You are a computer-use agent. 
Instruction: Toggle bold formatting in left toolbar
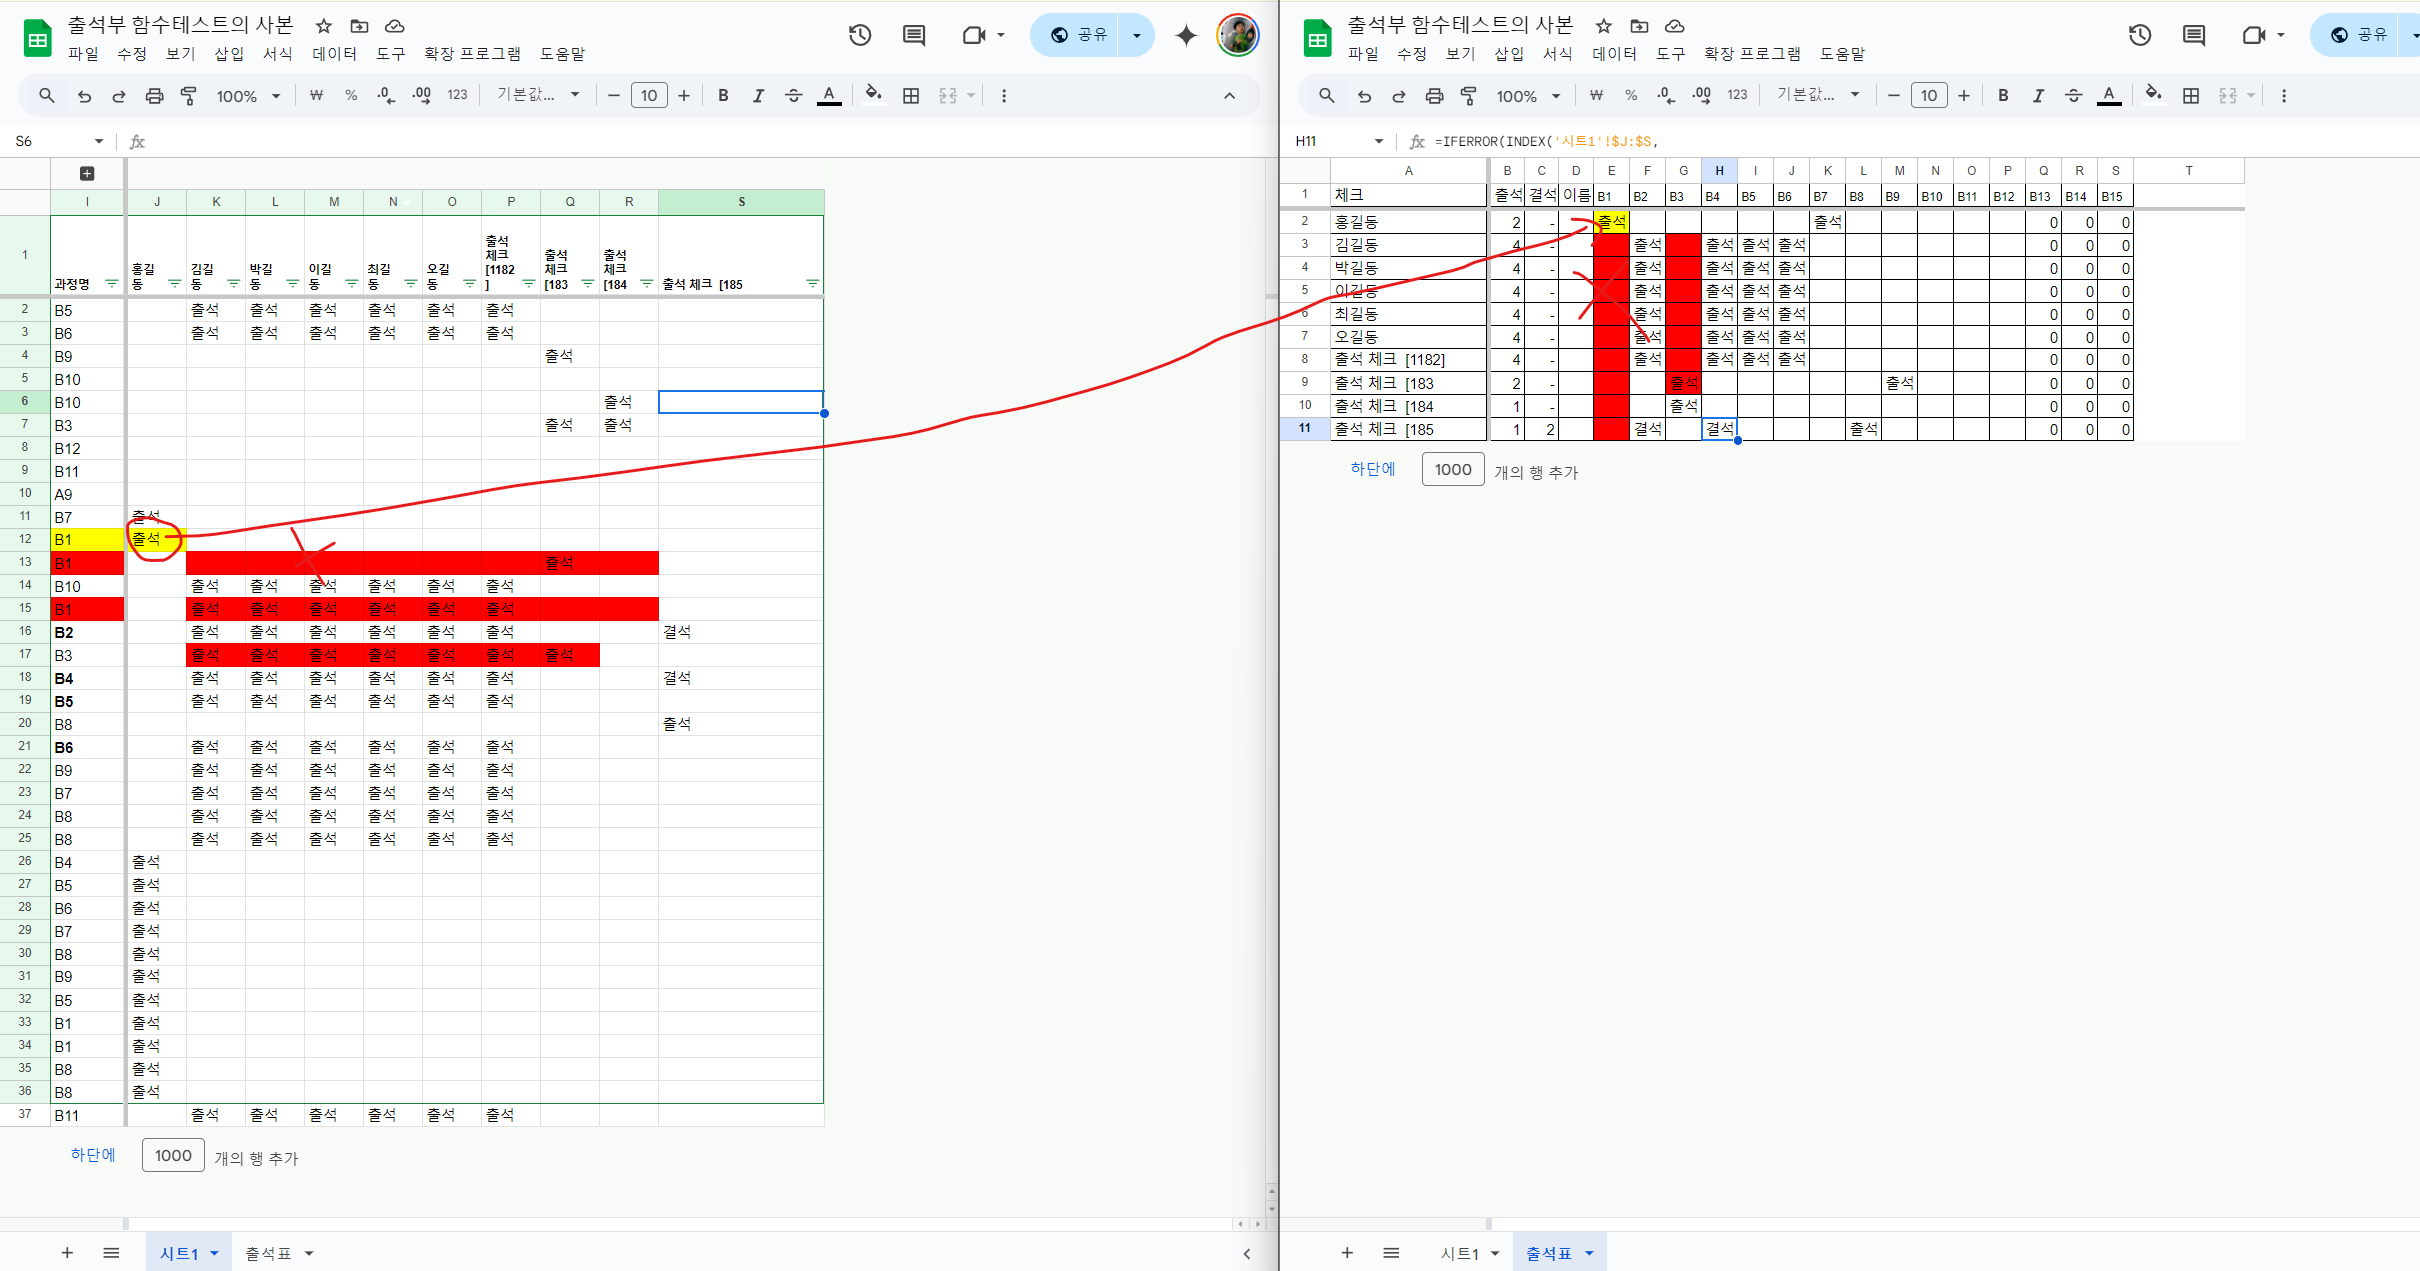pyautogui.click(x=723, y=96)
